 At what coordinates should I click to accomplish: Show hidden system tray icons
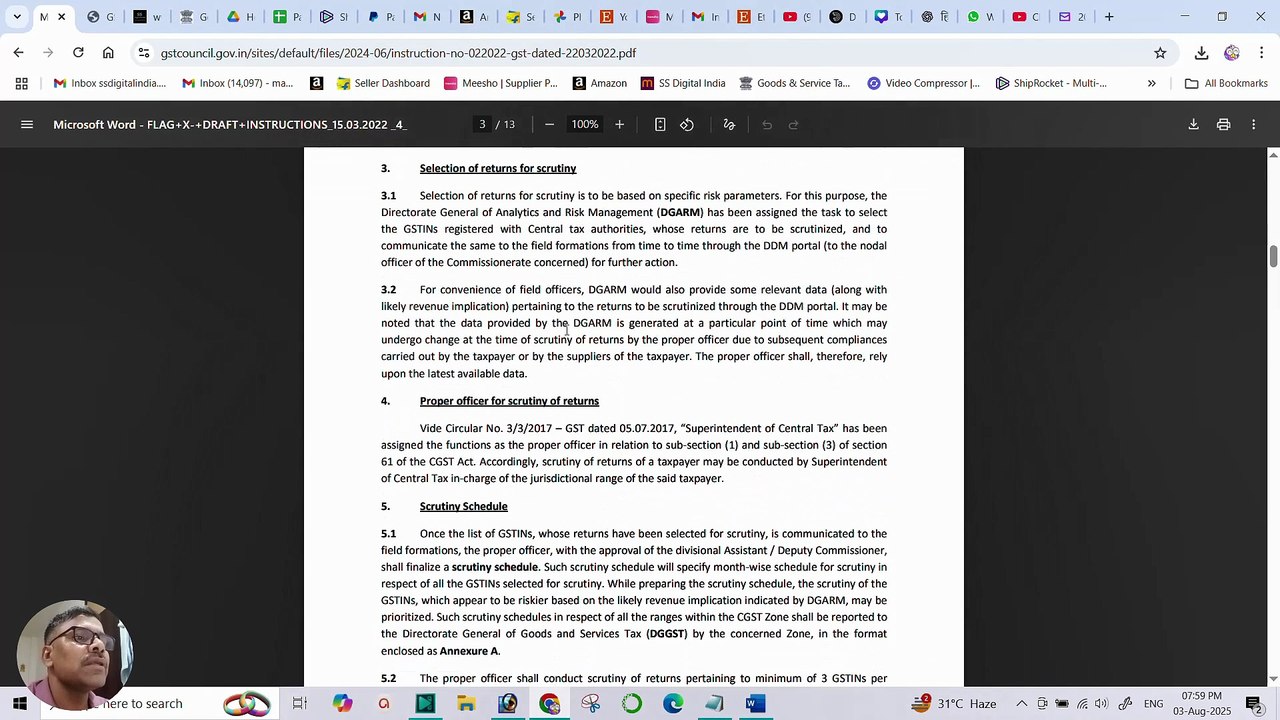tap(1021, 704)
